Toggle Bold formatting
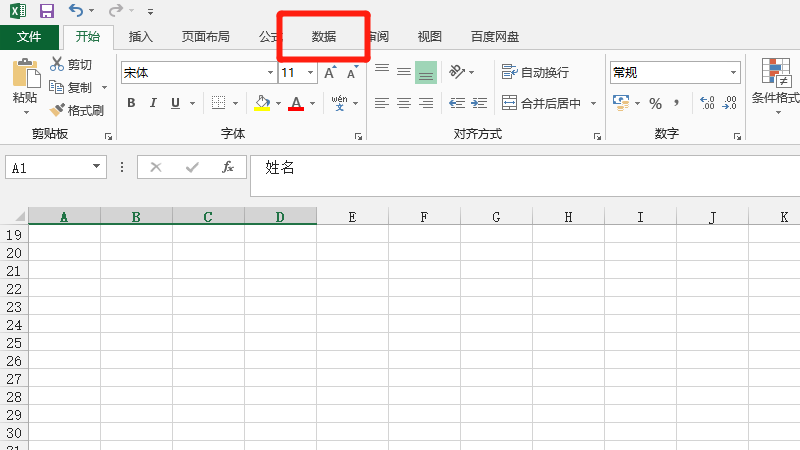Image resolution: width=800 pixels, height=450 pixels. coord(131,103)
